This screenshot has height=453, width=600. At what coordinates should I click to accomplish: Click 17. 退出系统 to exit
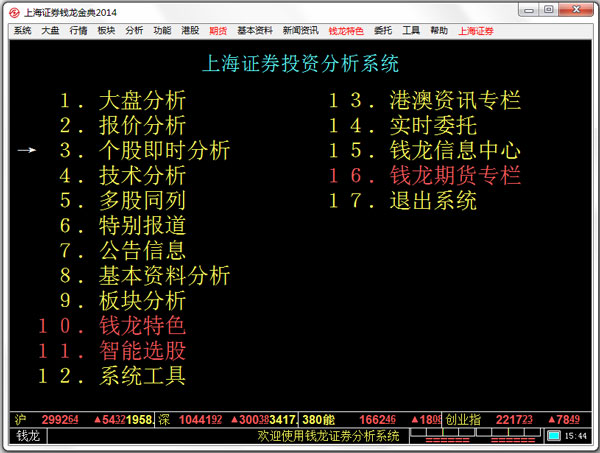point(403,201)
